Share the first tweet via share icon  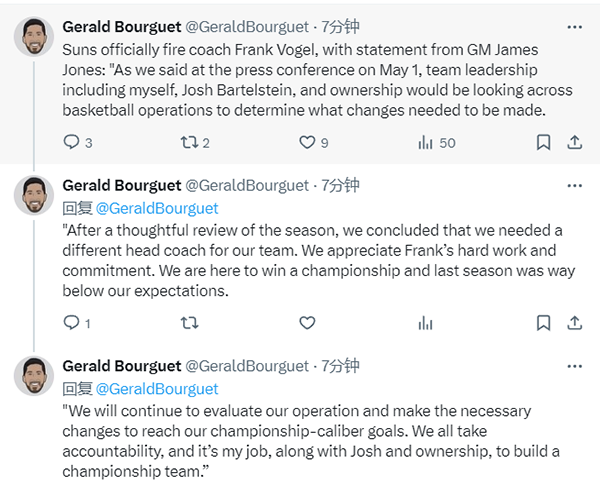pos(574,142)
